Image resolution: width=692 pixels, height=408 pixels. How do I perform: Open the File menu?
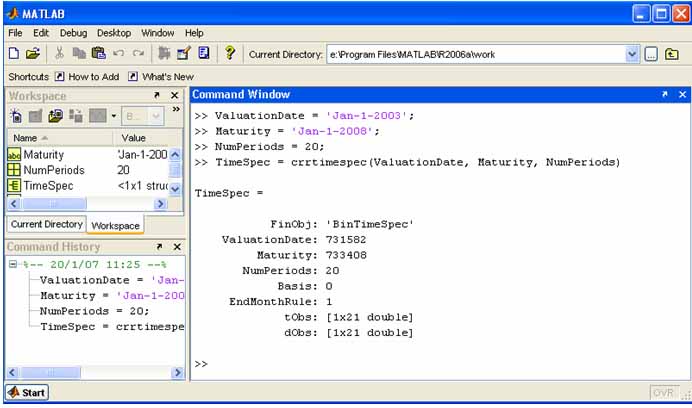pyautogui.click(x=15, y=33)
